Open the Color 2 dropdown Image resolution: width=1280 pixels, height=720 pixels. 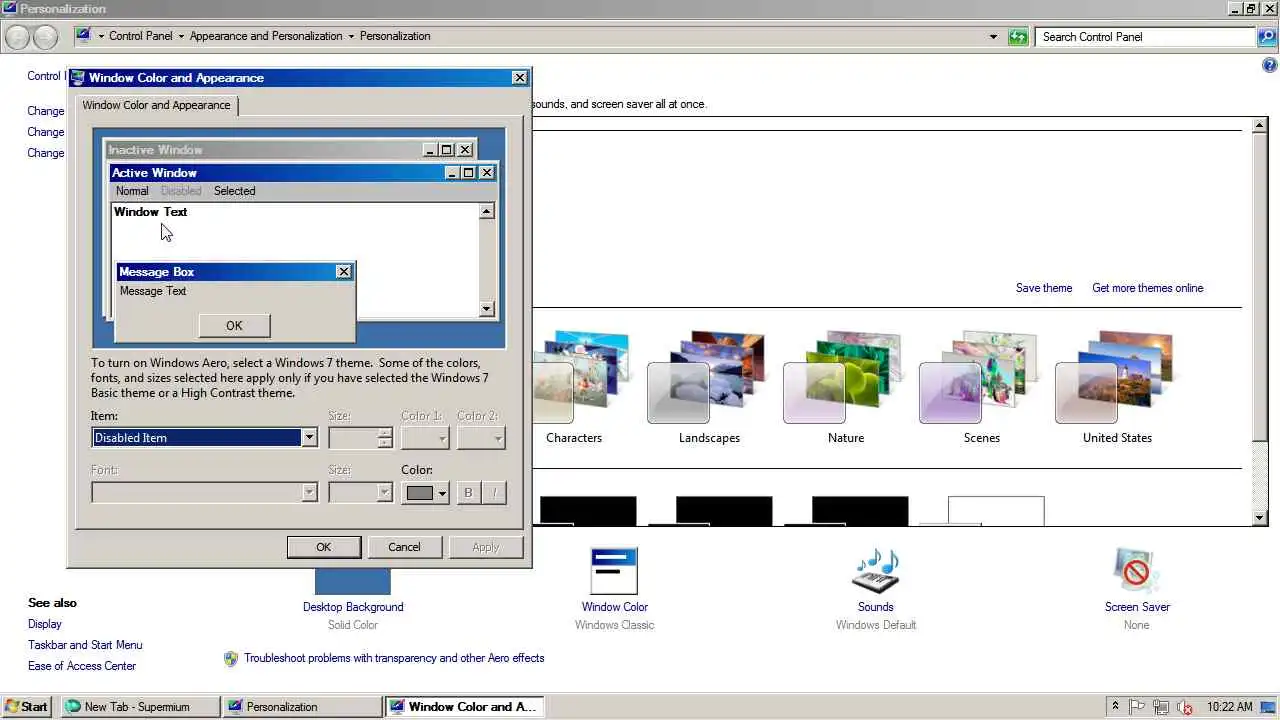(x=481, y=438)
